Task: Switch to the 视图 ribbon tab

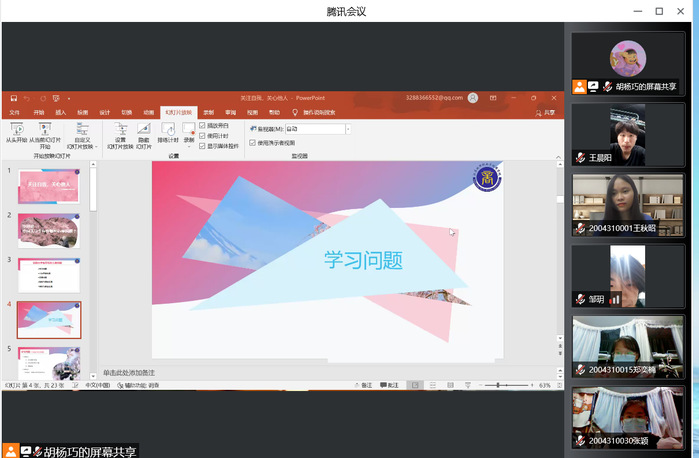Action: (252, 112)
